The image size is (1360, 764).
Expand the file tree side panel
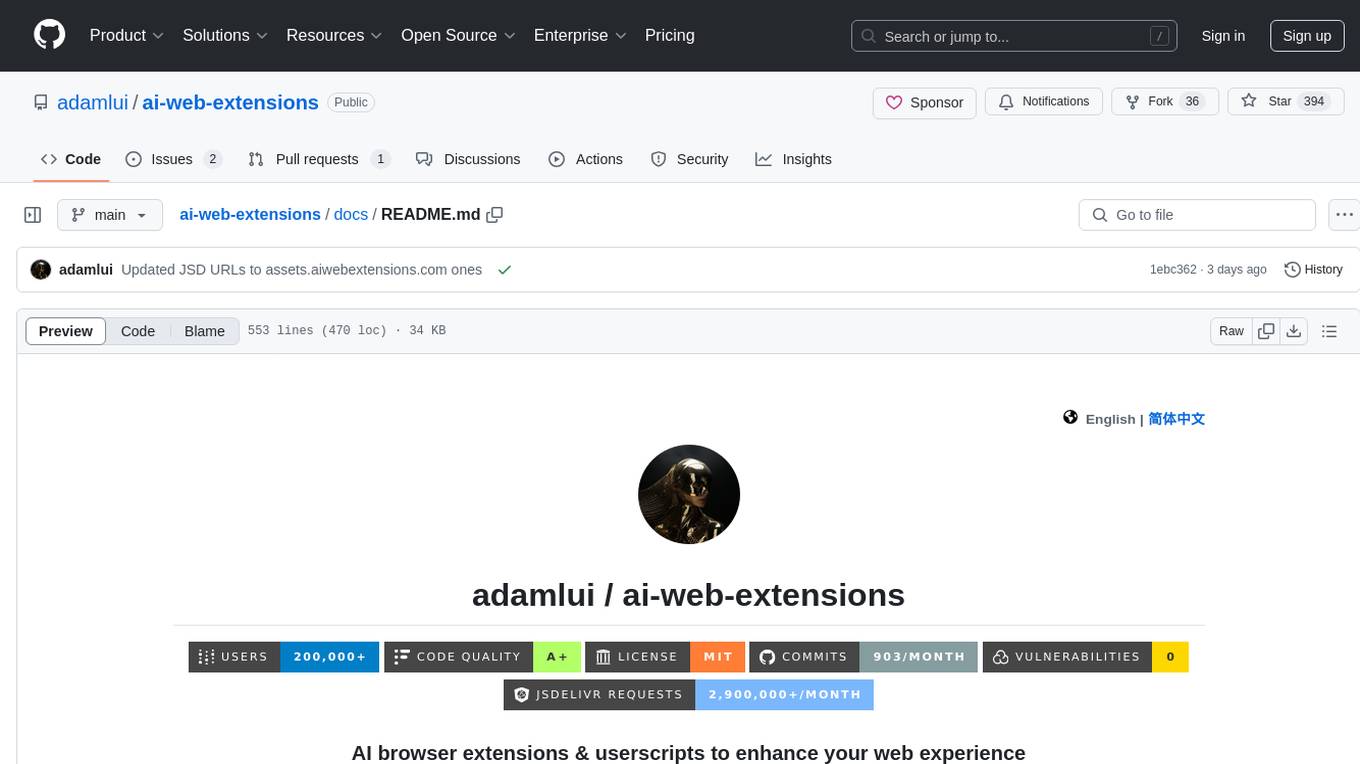33,215
